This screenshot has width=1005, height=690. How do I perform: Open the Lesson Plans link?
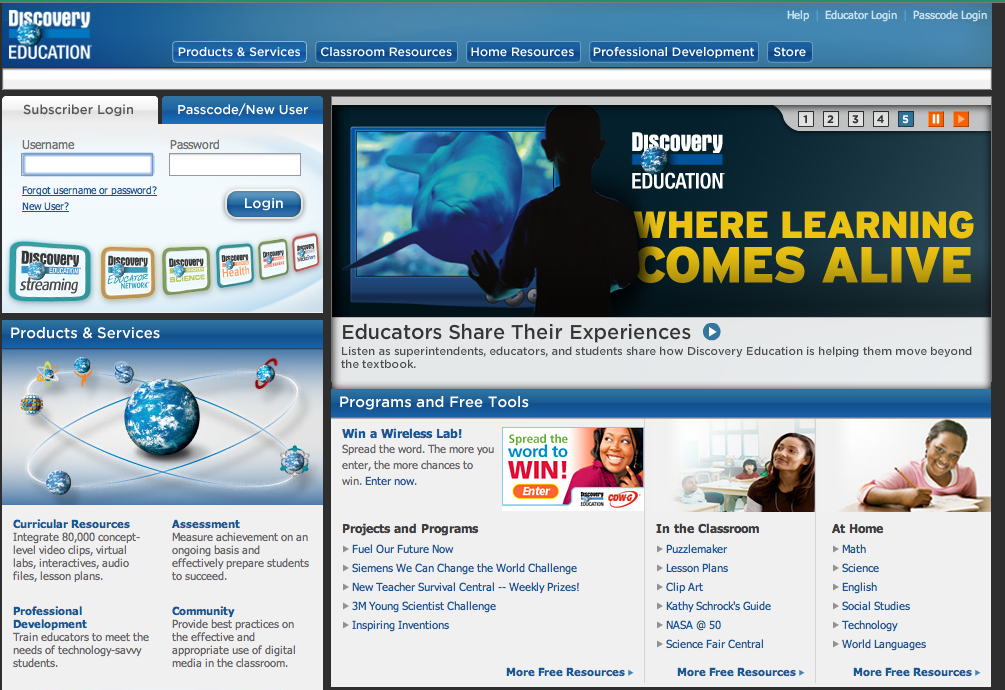[697, 568]
